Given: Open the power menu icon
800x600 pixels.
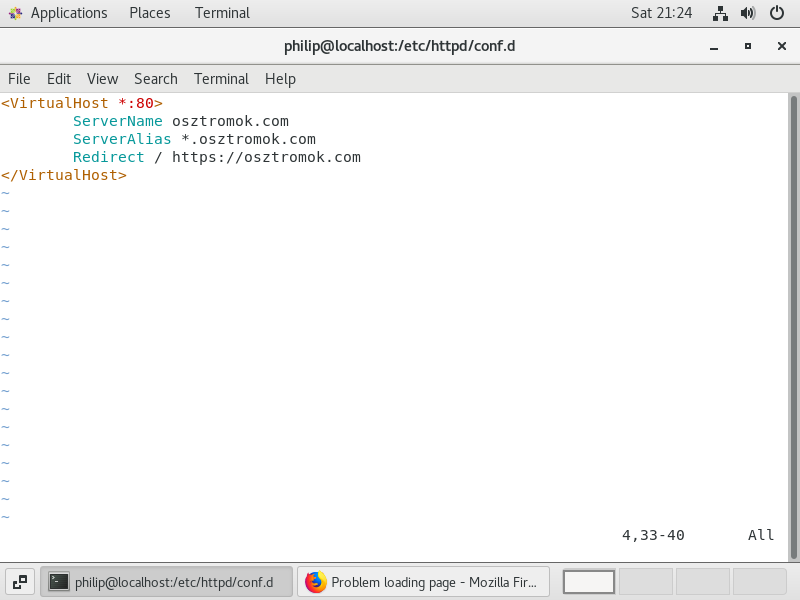Looking at the screenshot, I should 777,13.
